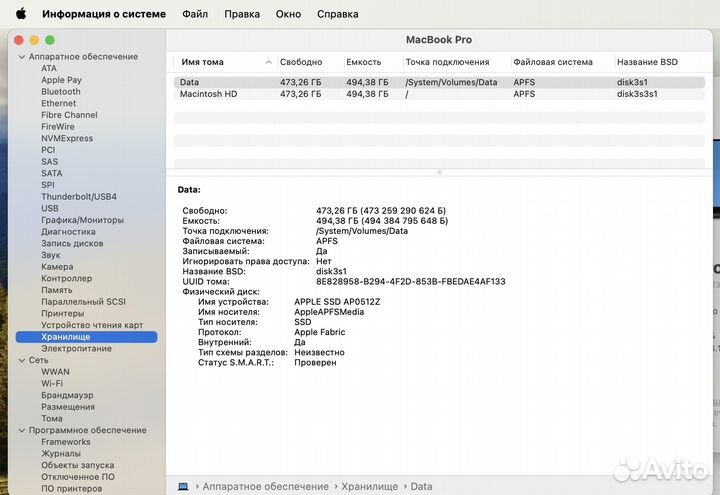Image resolution: width=720 pixels, height=495 pixels.
Task: Select Электропитание in the sidebar
Action: click(x=77, y=349)
